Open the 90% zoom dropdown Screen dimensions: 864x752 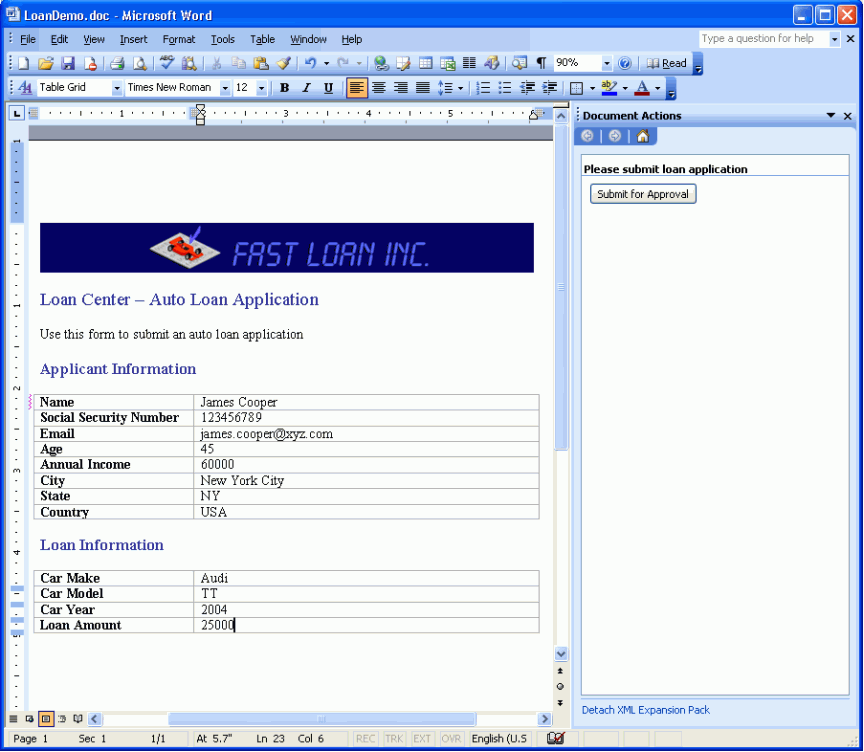[x=607, y=64]
